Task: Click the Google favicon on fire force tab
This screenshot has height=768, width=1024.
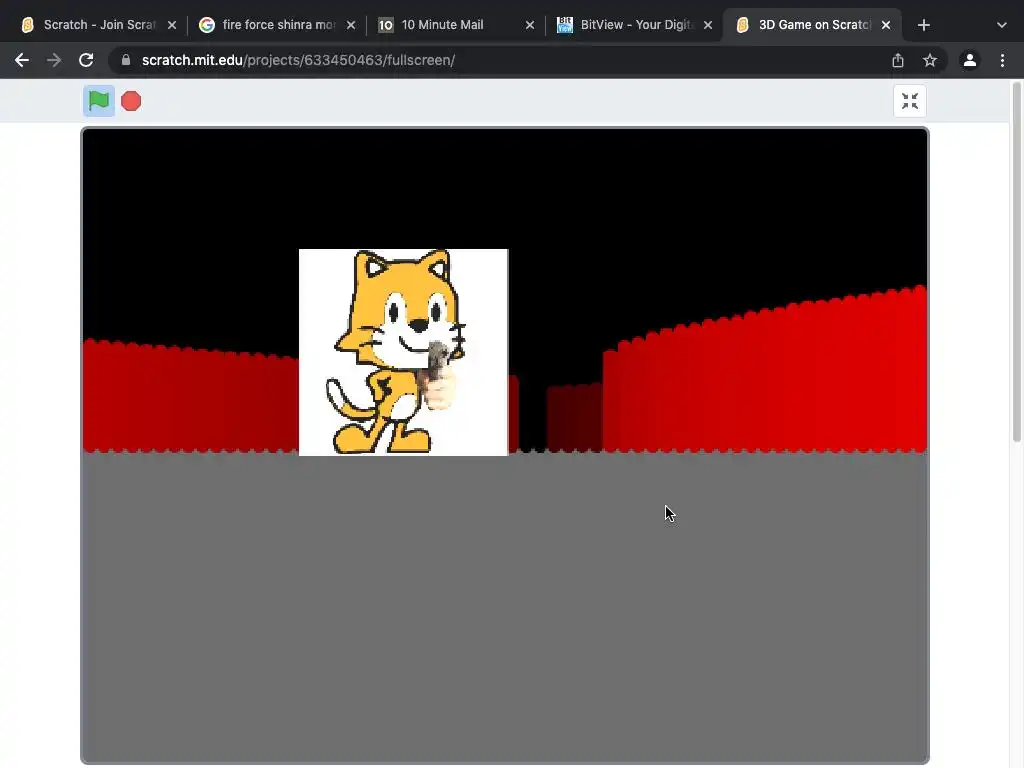Action: coord(207,25)
